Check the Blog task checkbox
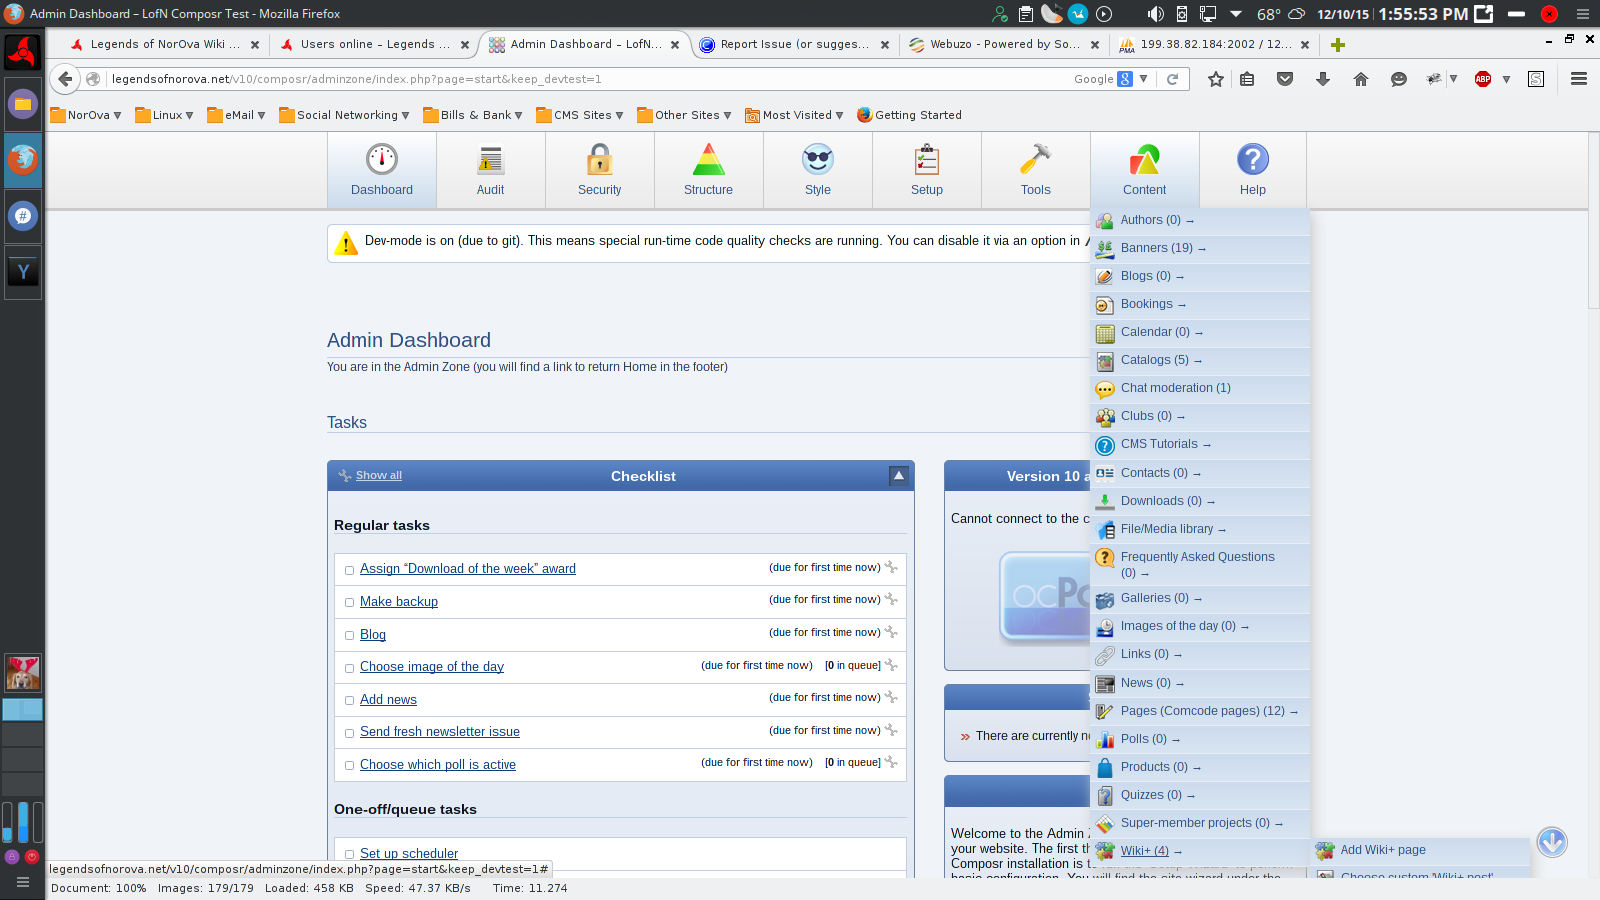The height and width of the screenshot is (900, 1600). (x=349, y=636)
